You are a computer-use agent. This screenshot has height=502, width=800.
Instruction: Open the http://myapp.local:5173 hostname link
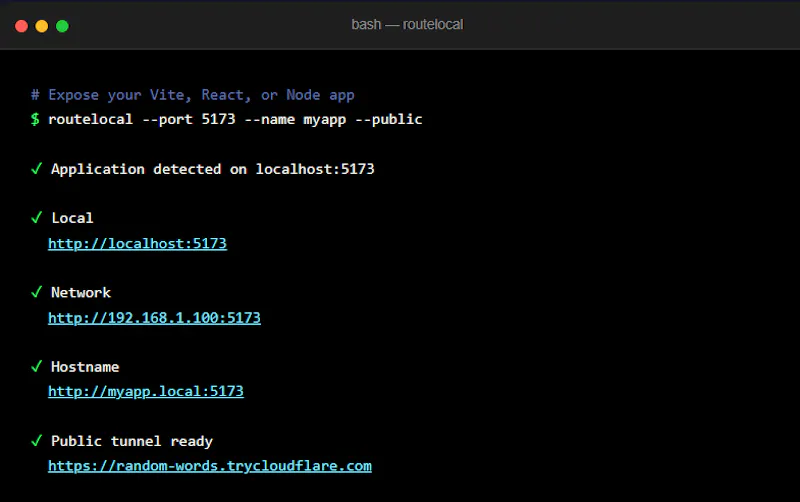(x=146, y=391)
